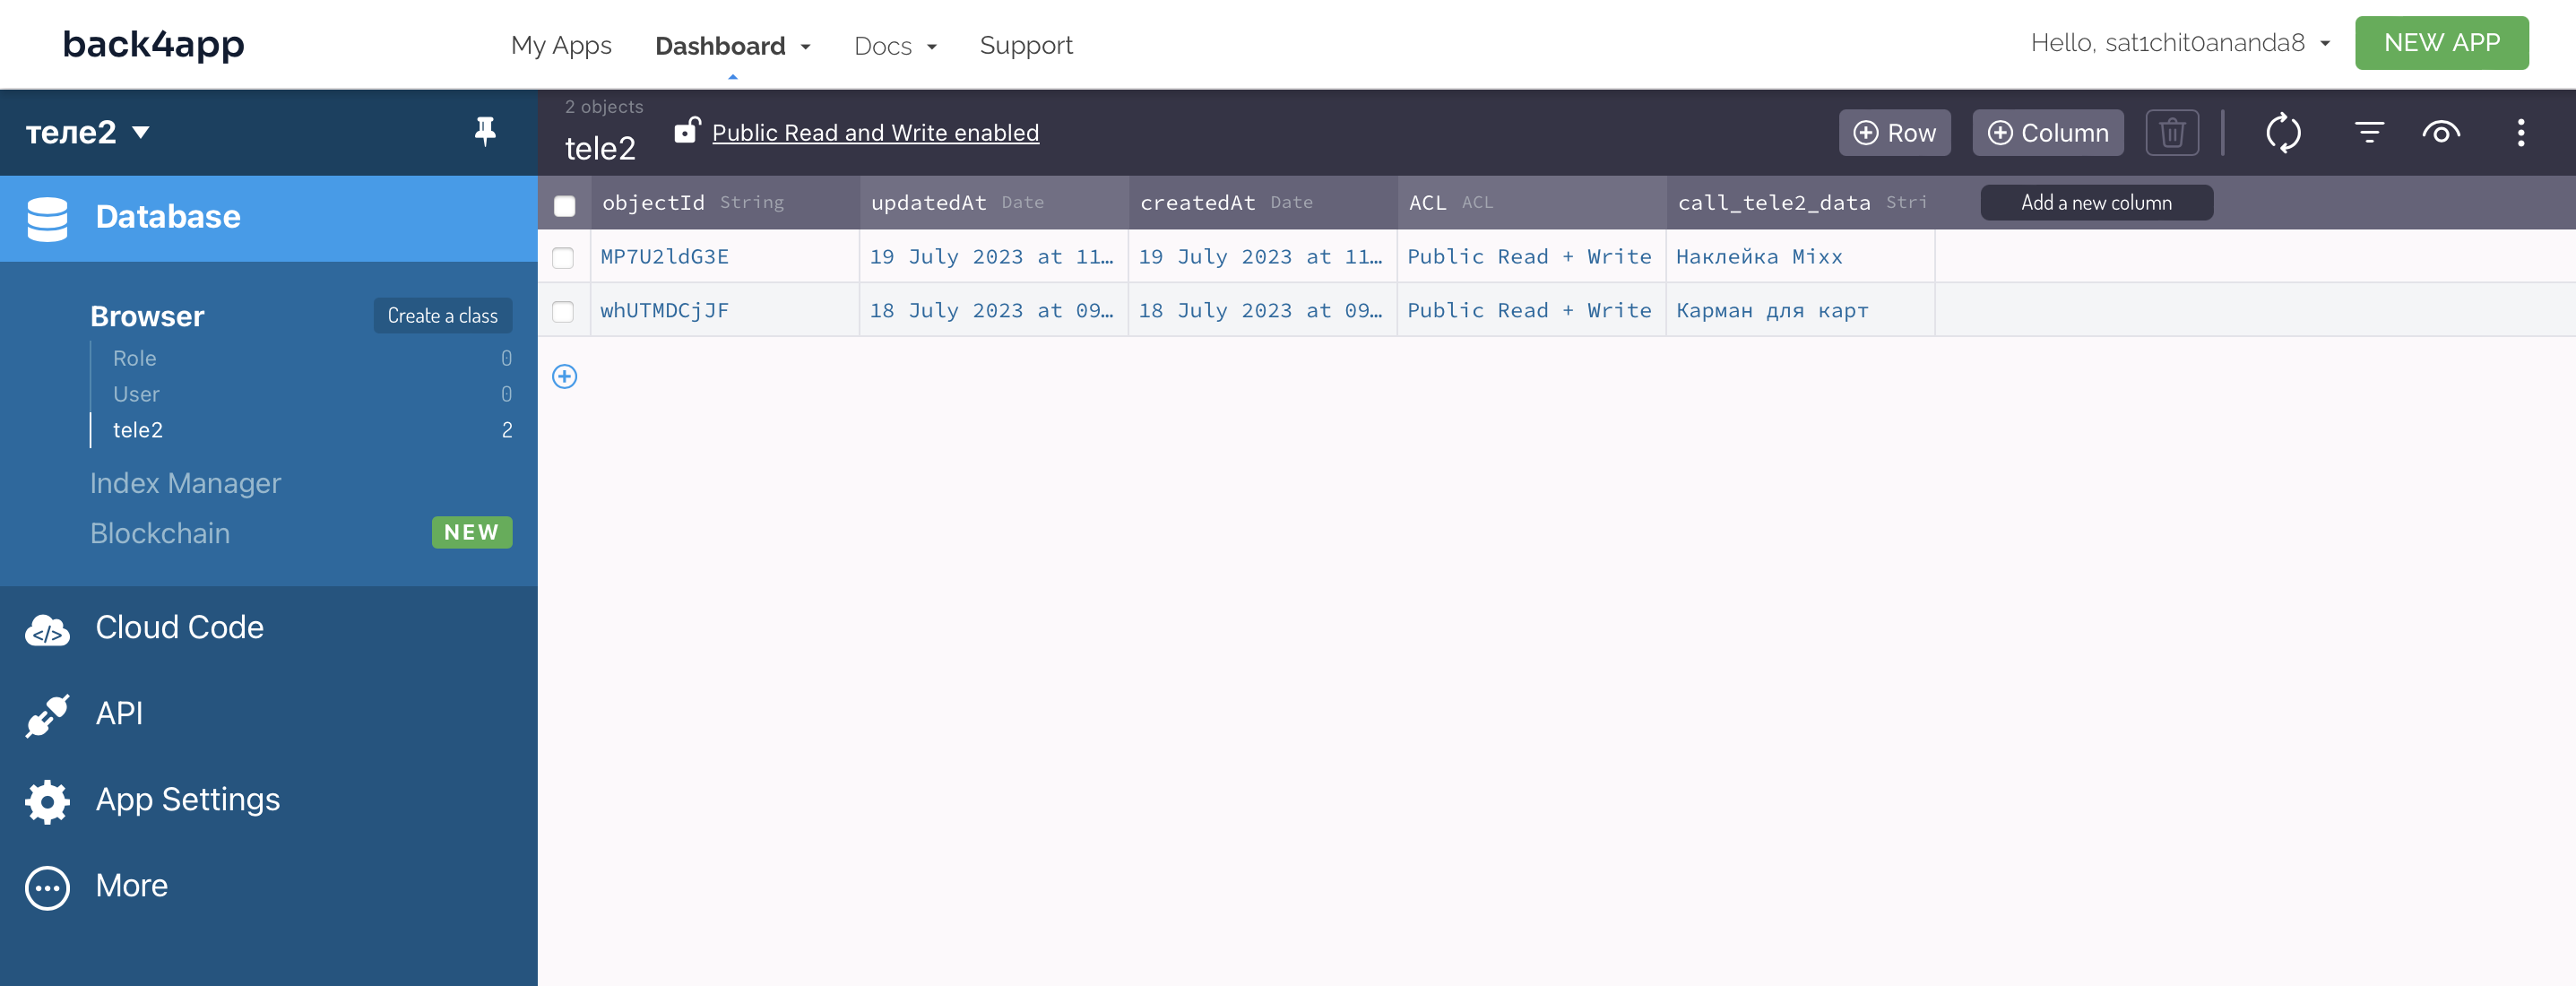Viewport: 2576px width, 986px height.
Task: Click the Browser heading
Action: click(x=147, y=316)
